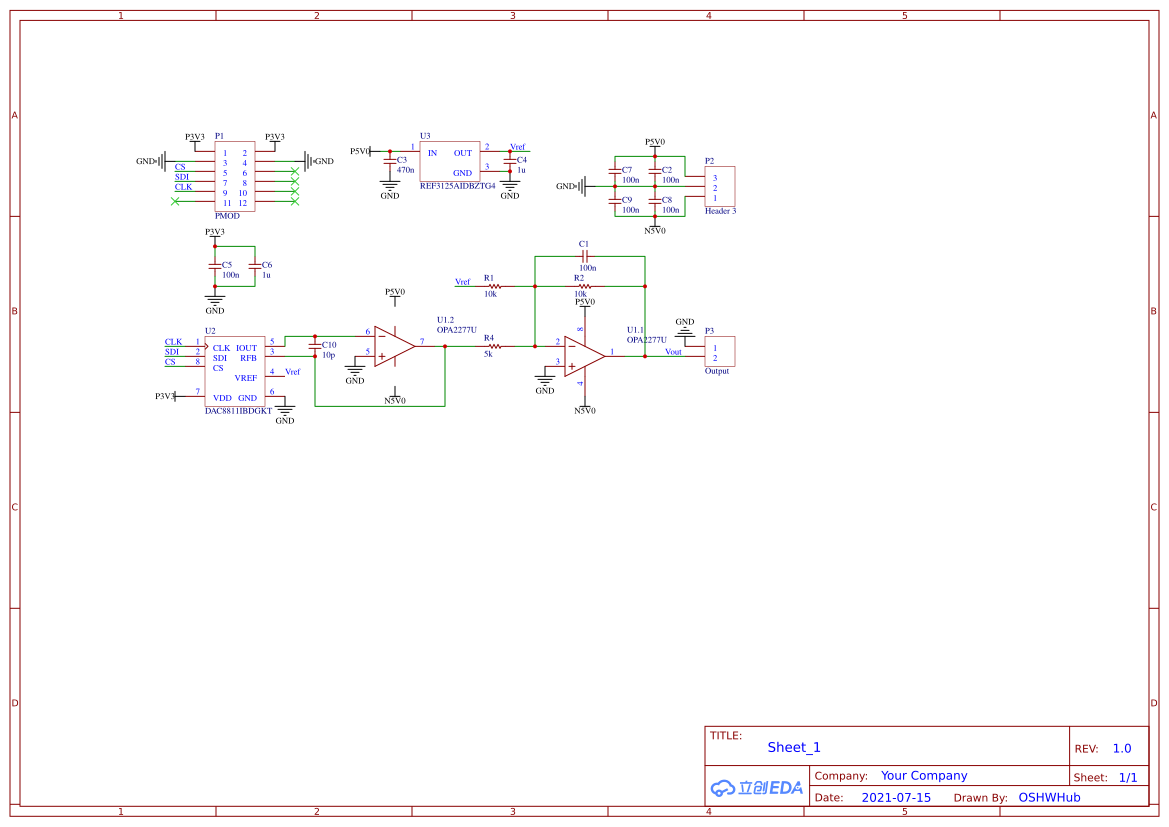The image size is (1169, 827).
Task: Select the R2 10k feedback resistor
Action: tap(583, 286)
